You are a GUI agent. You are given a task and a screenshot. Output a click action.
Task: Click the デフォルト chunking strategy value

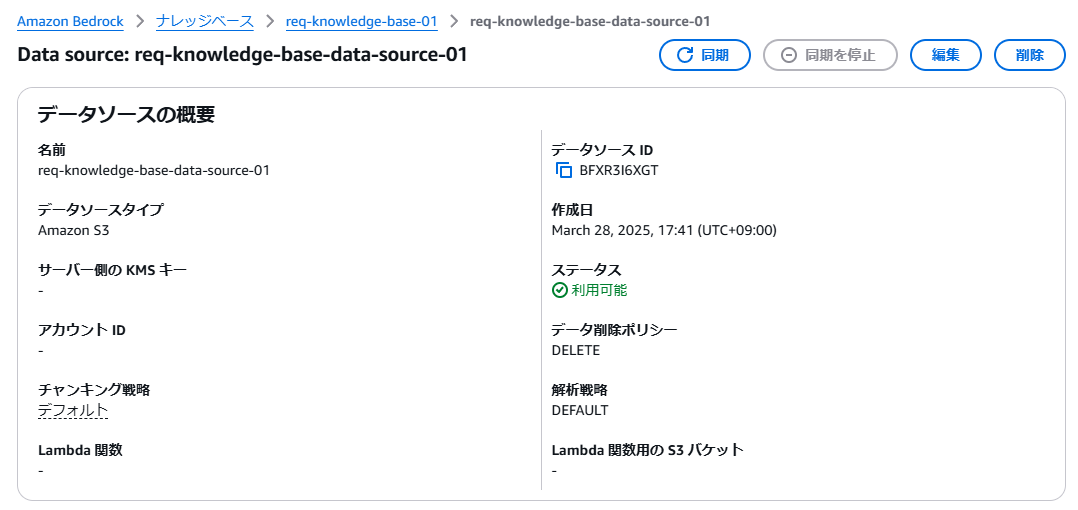click(x=73, y=410)
